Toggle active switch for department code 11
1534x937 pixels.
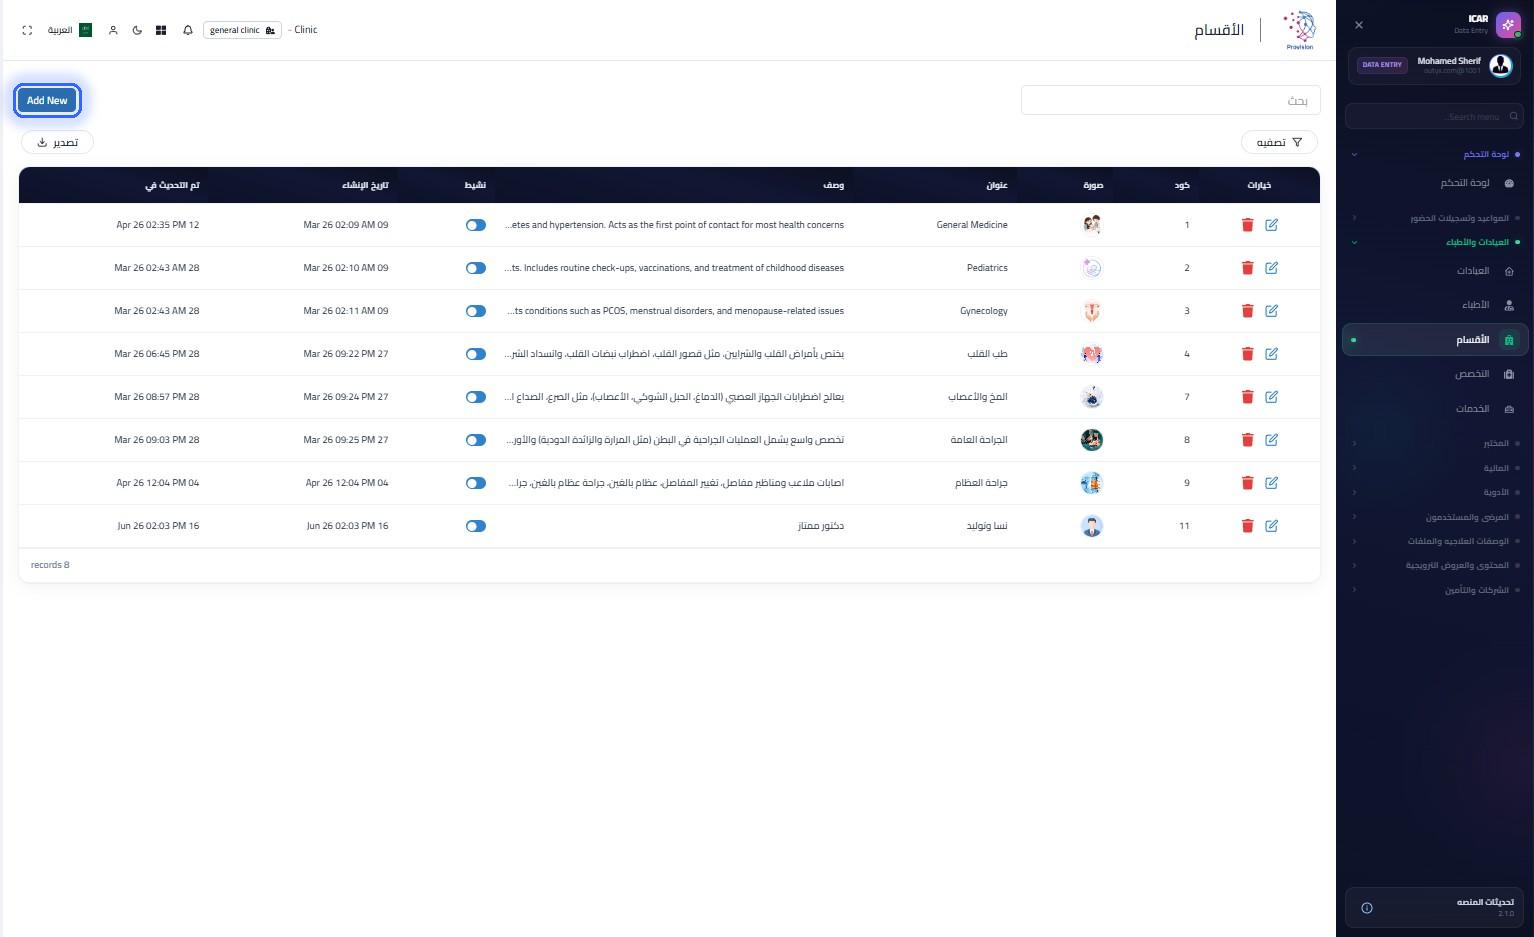pos(476,526)
